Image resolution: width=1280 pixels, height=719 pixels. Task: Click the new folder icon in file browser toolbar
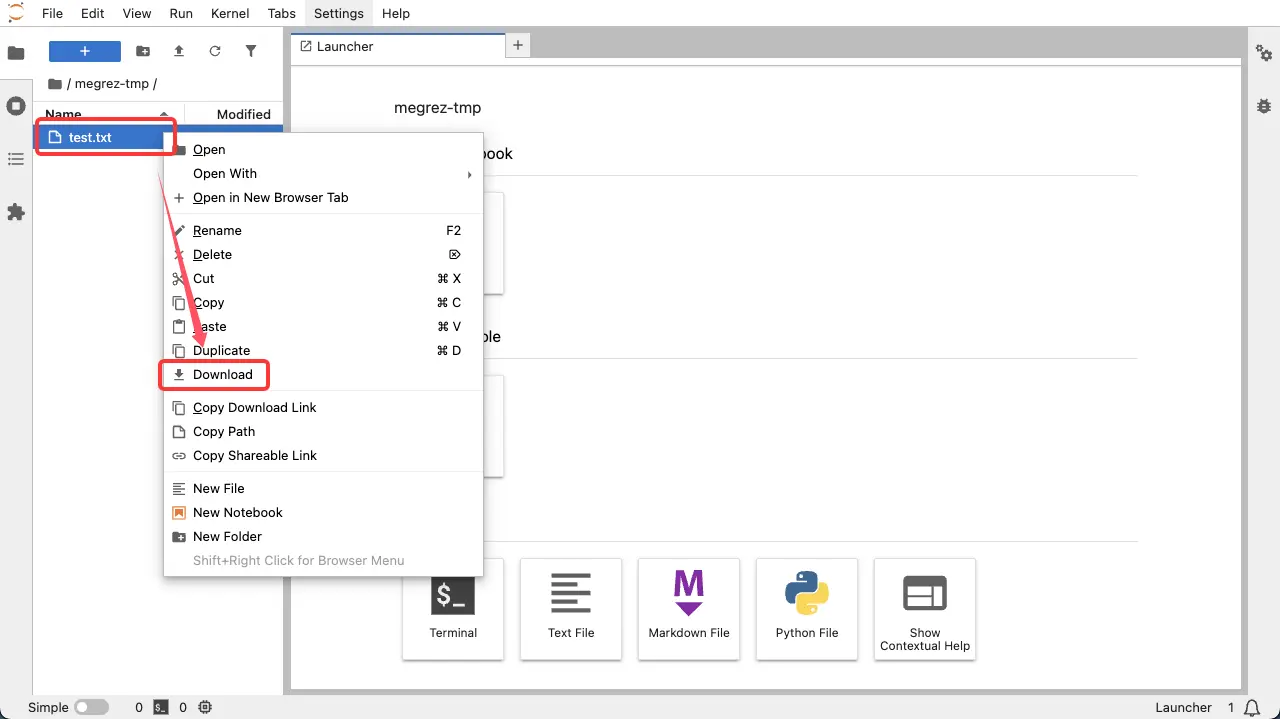click(143, 51)
